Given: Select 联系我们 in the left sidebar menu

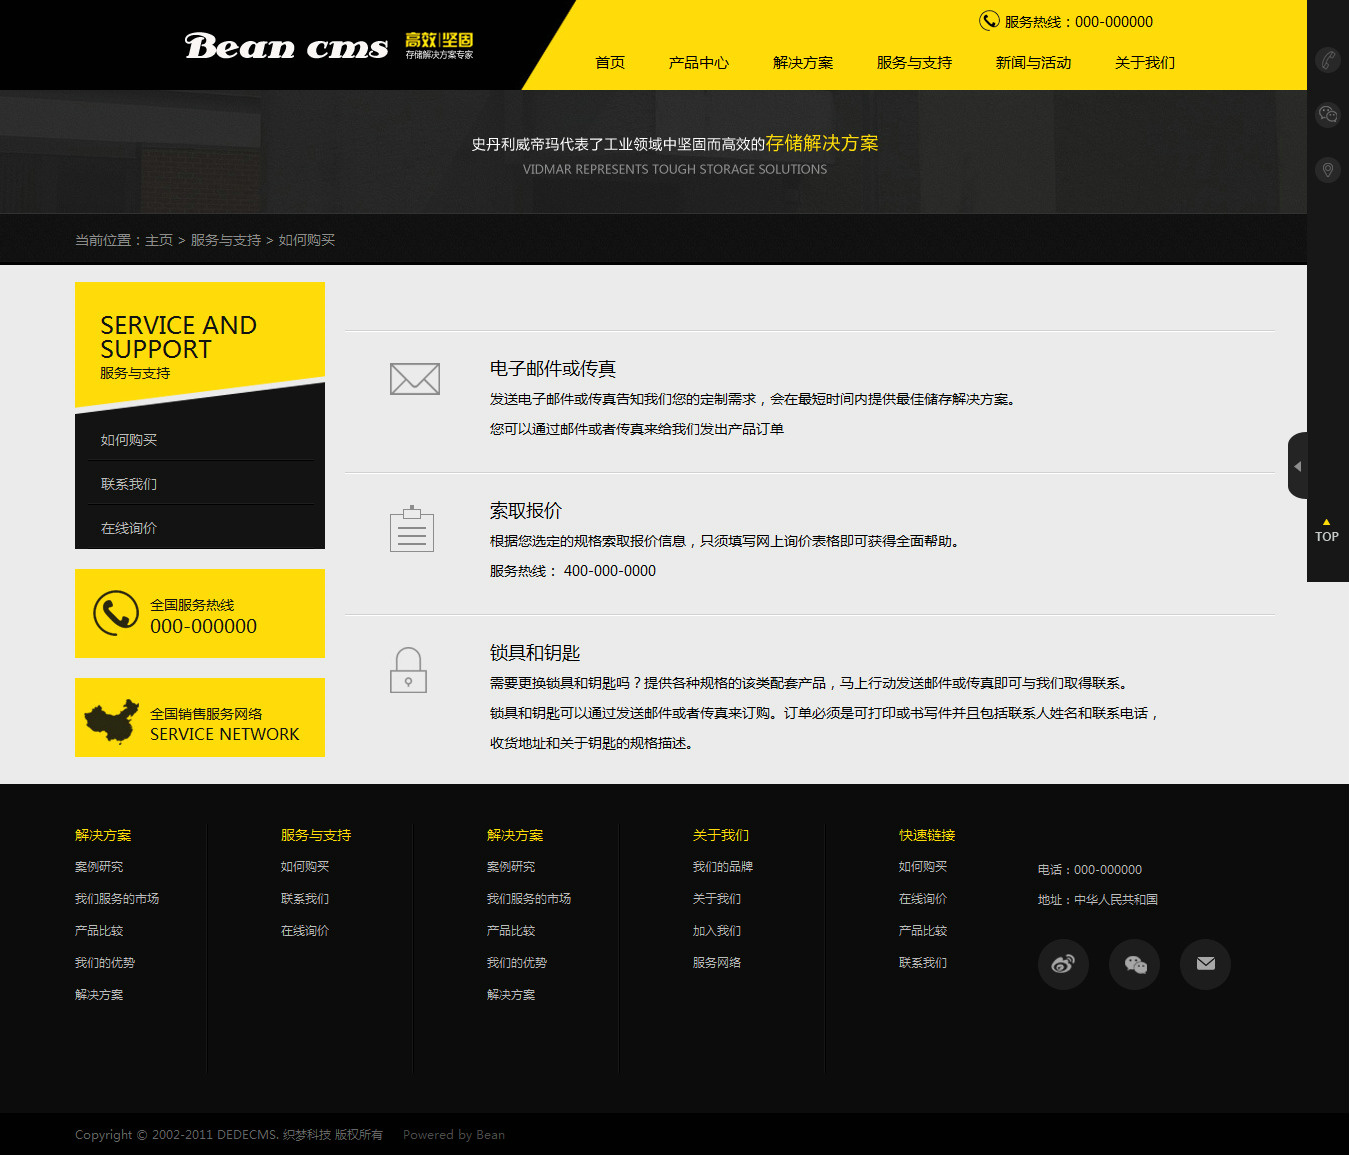Looking at the screenshot, I should (129, 484).
